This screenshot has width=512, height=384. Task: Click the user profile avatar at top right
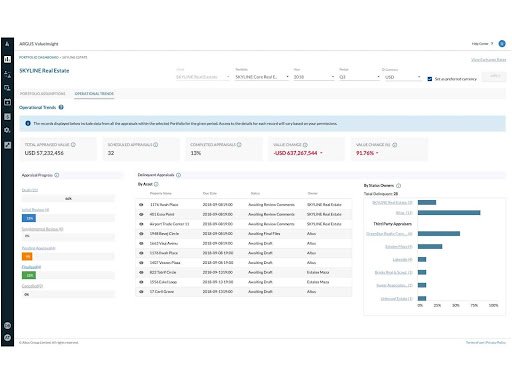pos(502,44)
